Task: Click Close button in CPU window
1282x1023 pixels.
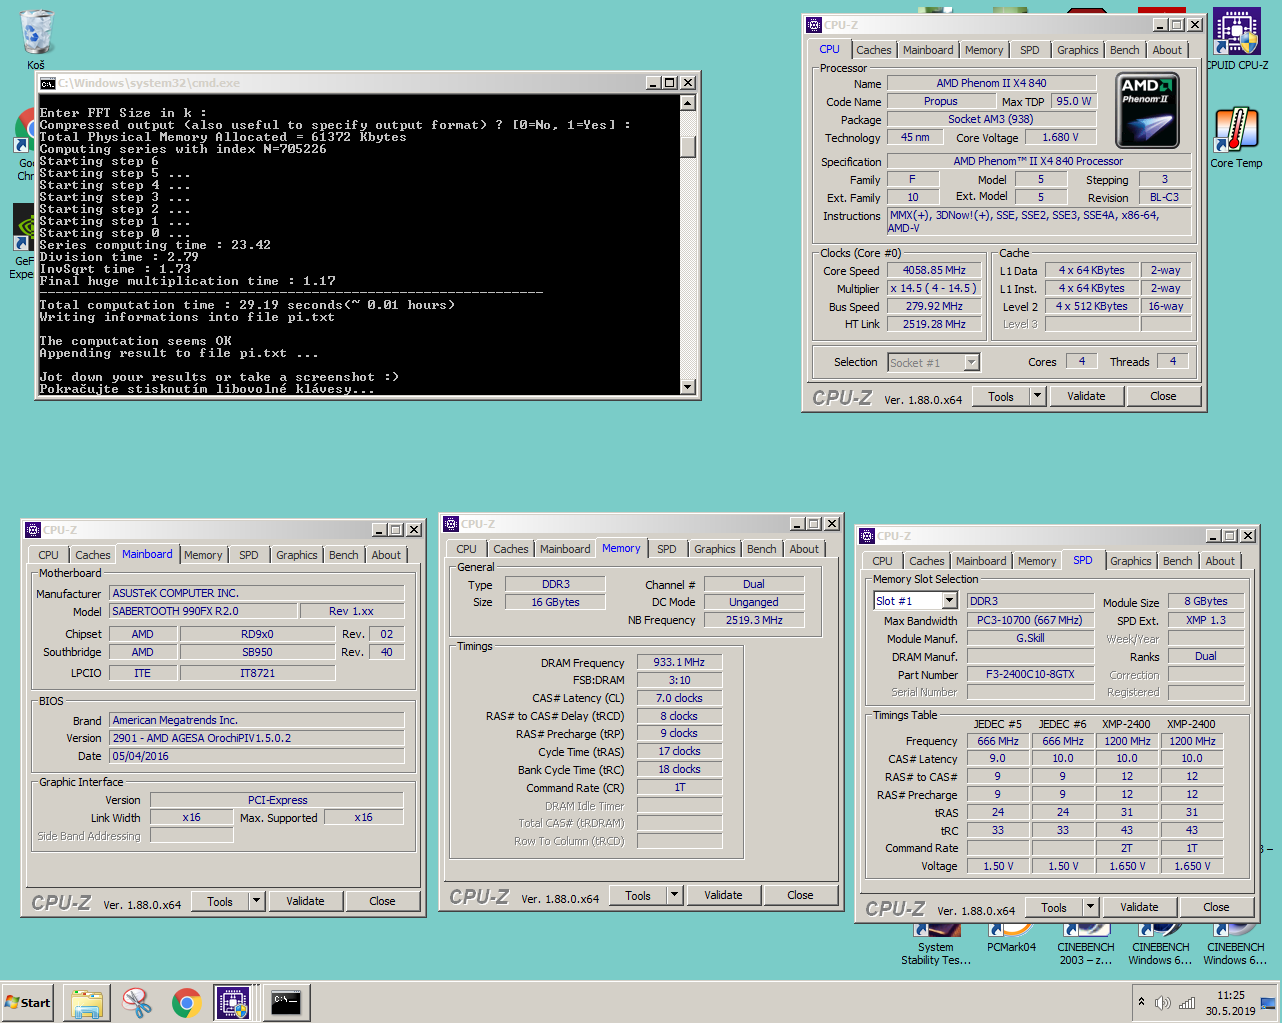Action: (1163, 396)
